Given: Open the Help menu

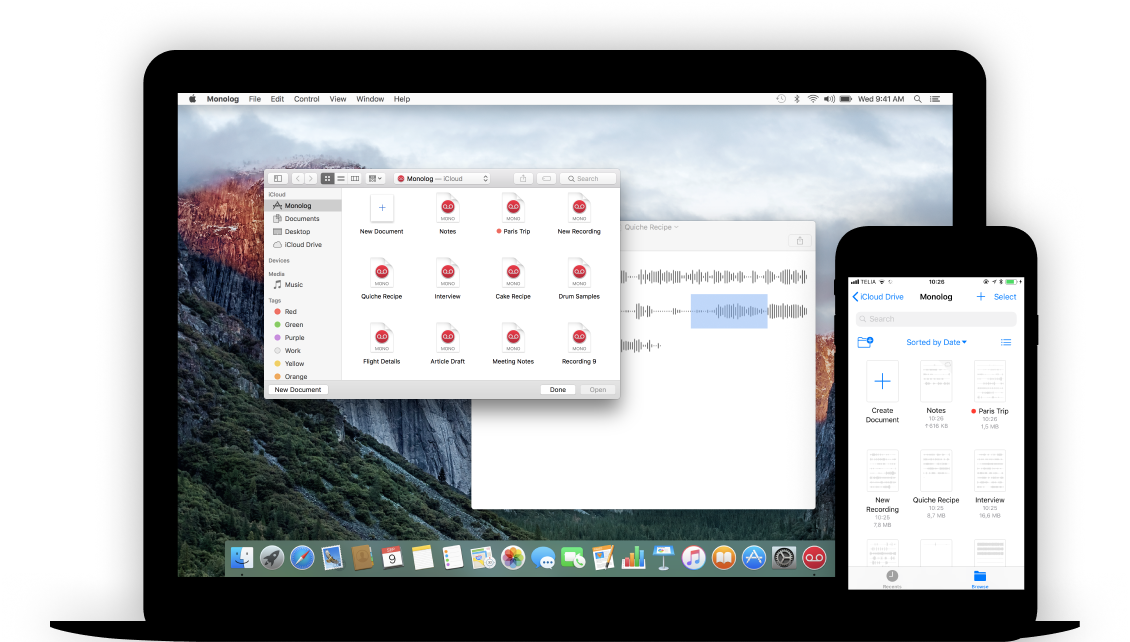Looking at the screenshot, I should (401, 99).
